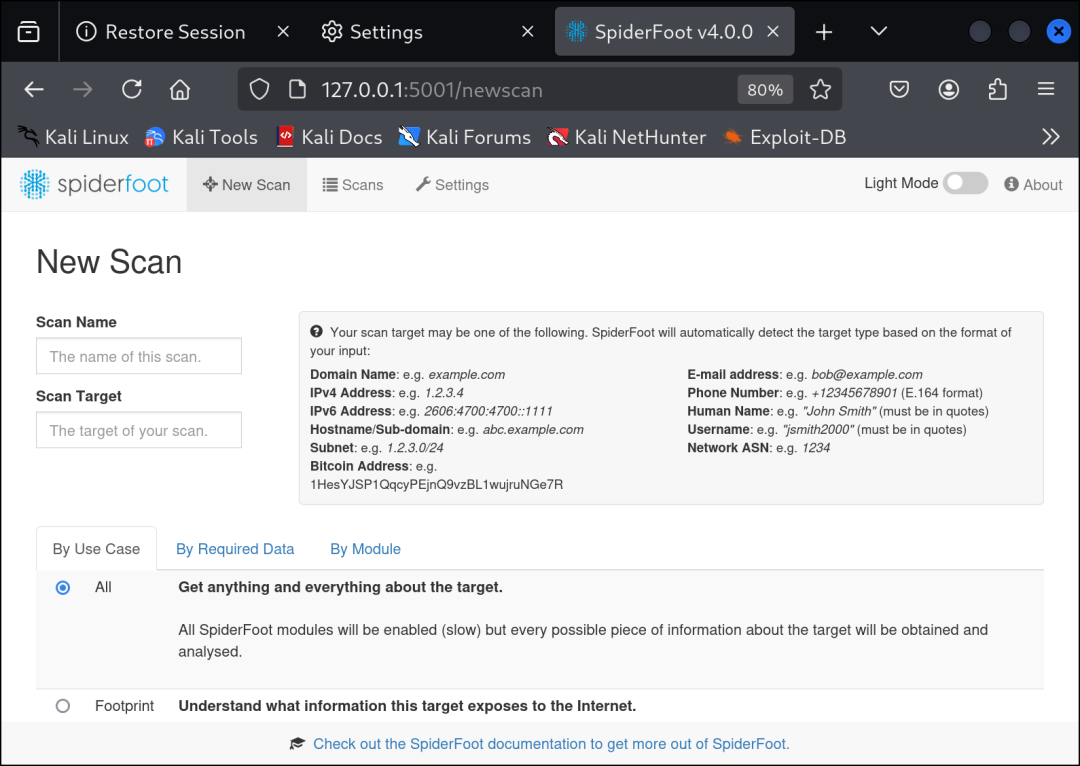Open the Firefox extensions puzzle icon
The image size is (1080, 766).
tap(997, 90)
